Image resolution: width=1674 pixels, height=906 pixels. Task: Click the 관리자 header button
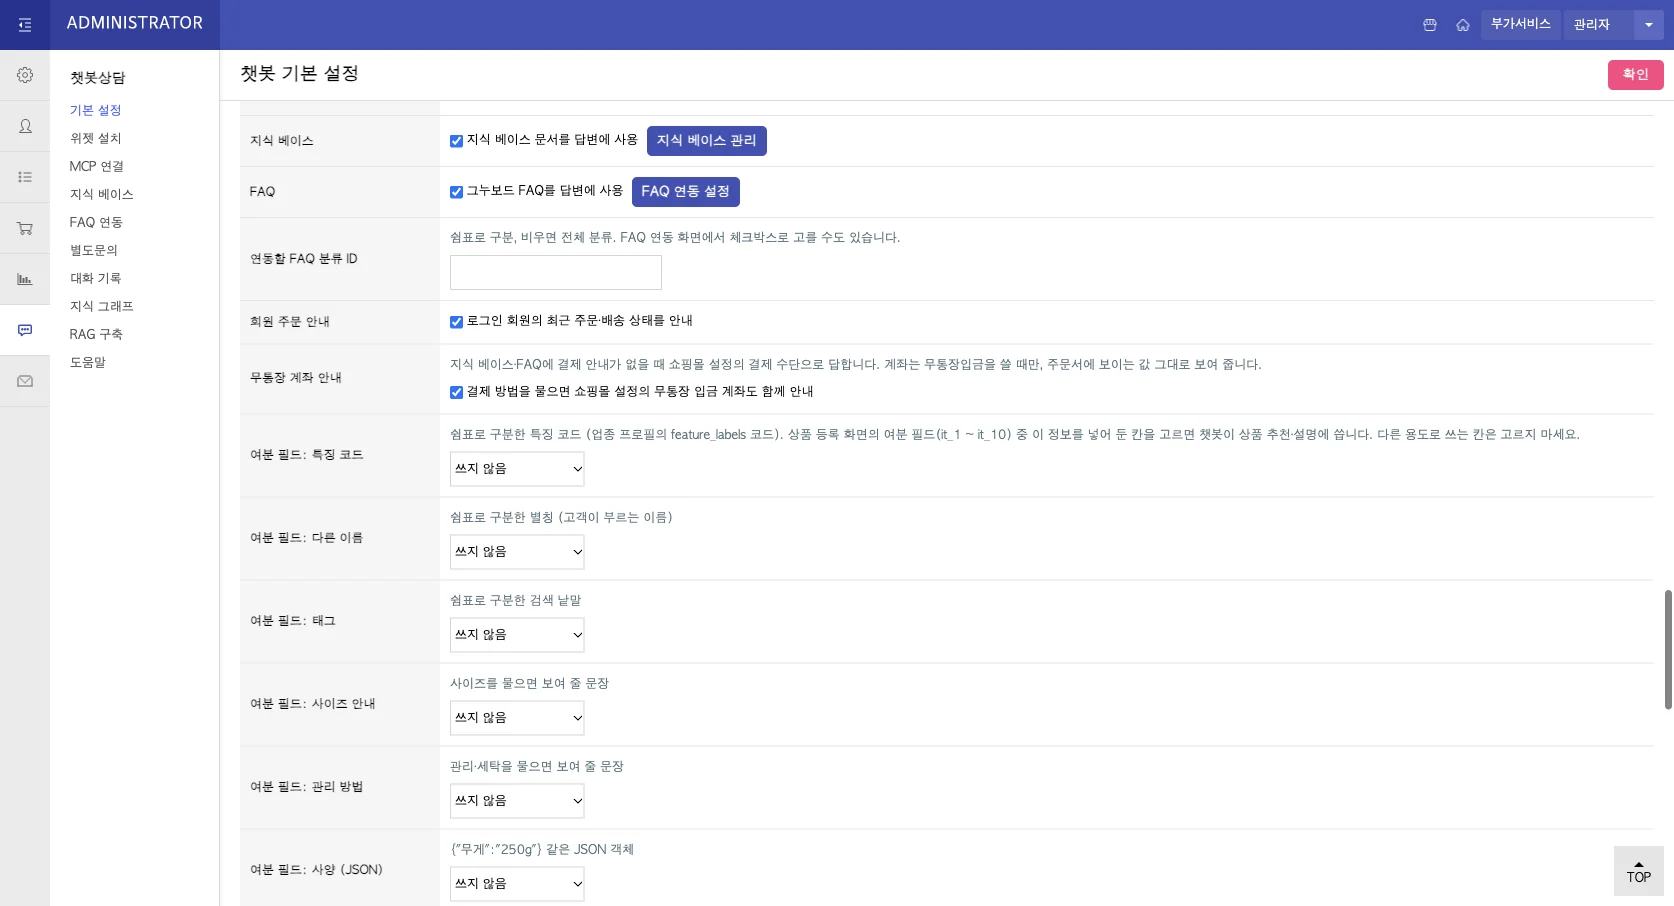1597,25
